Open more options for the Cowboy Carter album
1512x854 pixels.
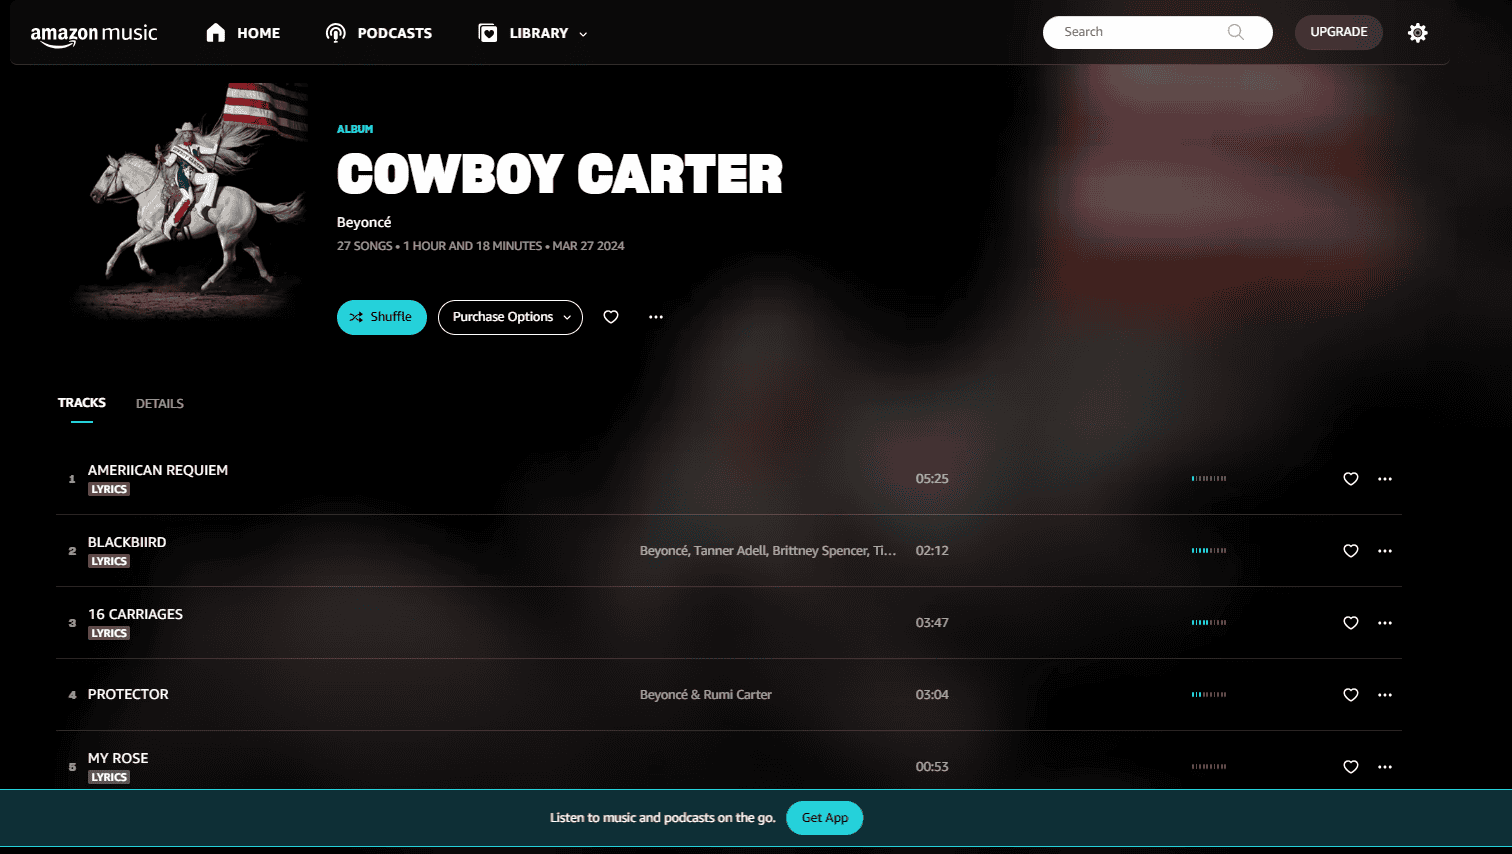[x=656, y=317]
